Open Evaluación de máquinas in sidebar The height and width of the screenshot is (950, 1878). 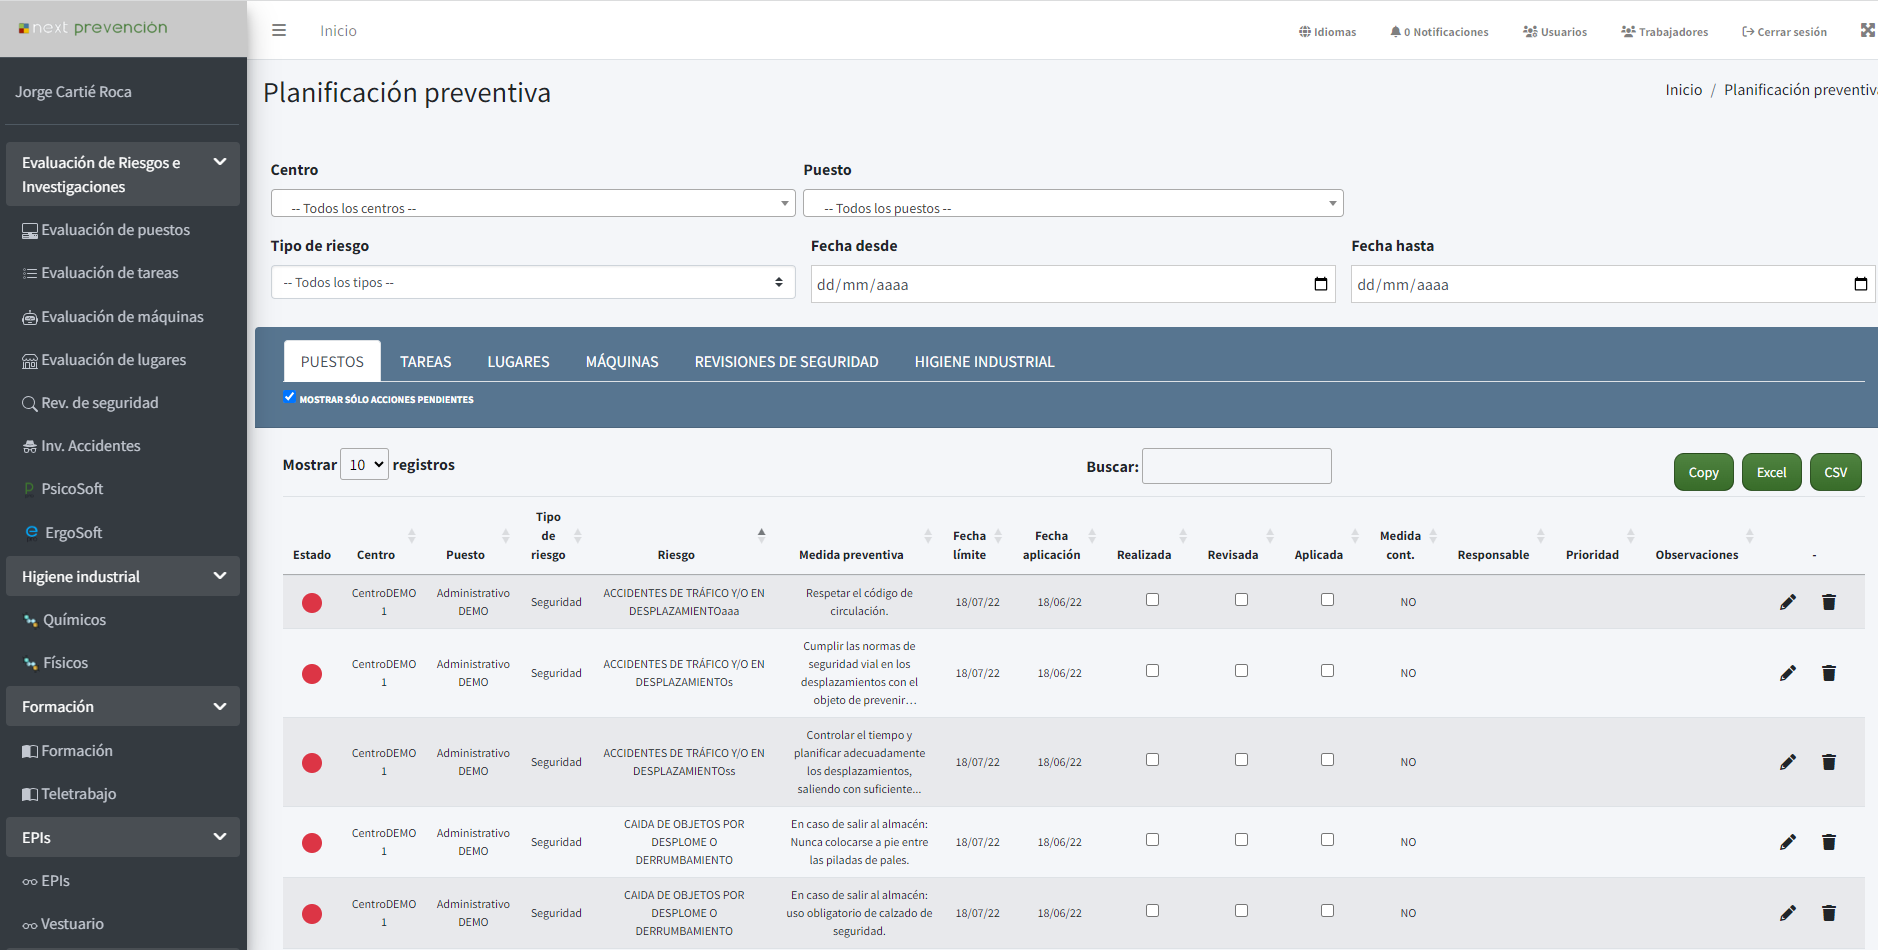click(113, 317)
